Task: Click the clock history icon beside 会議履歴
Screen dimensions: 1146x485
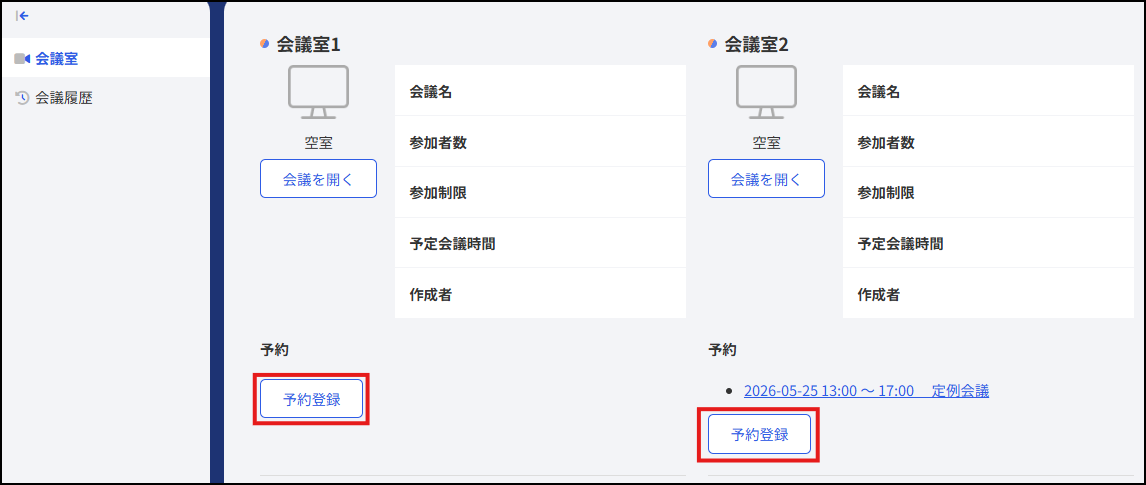Action: click(x=22, y=97)
